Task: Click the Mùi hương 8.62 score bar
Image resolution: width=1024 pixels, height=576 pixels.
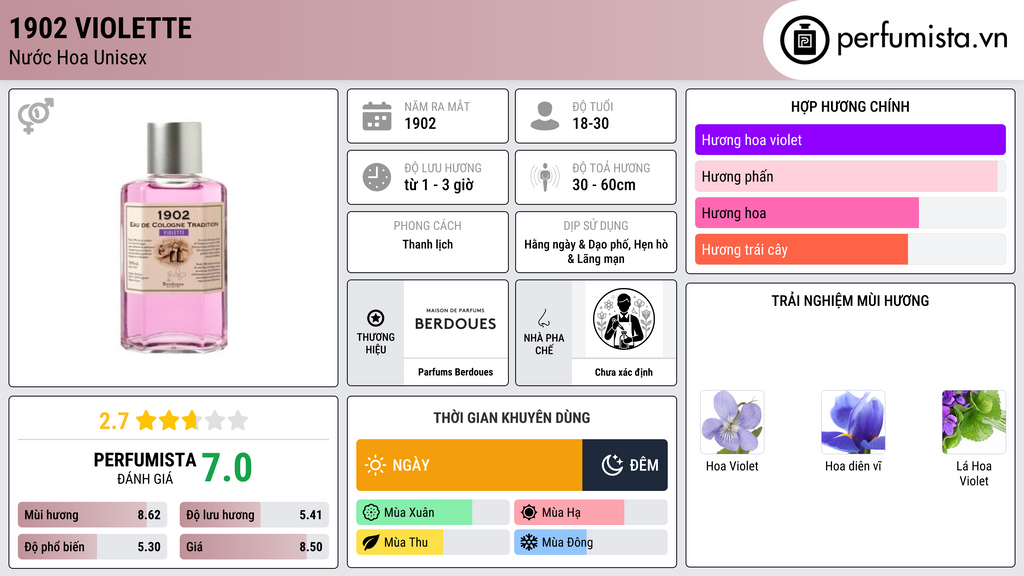Action: tap(93, 515)
